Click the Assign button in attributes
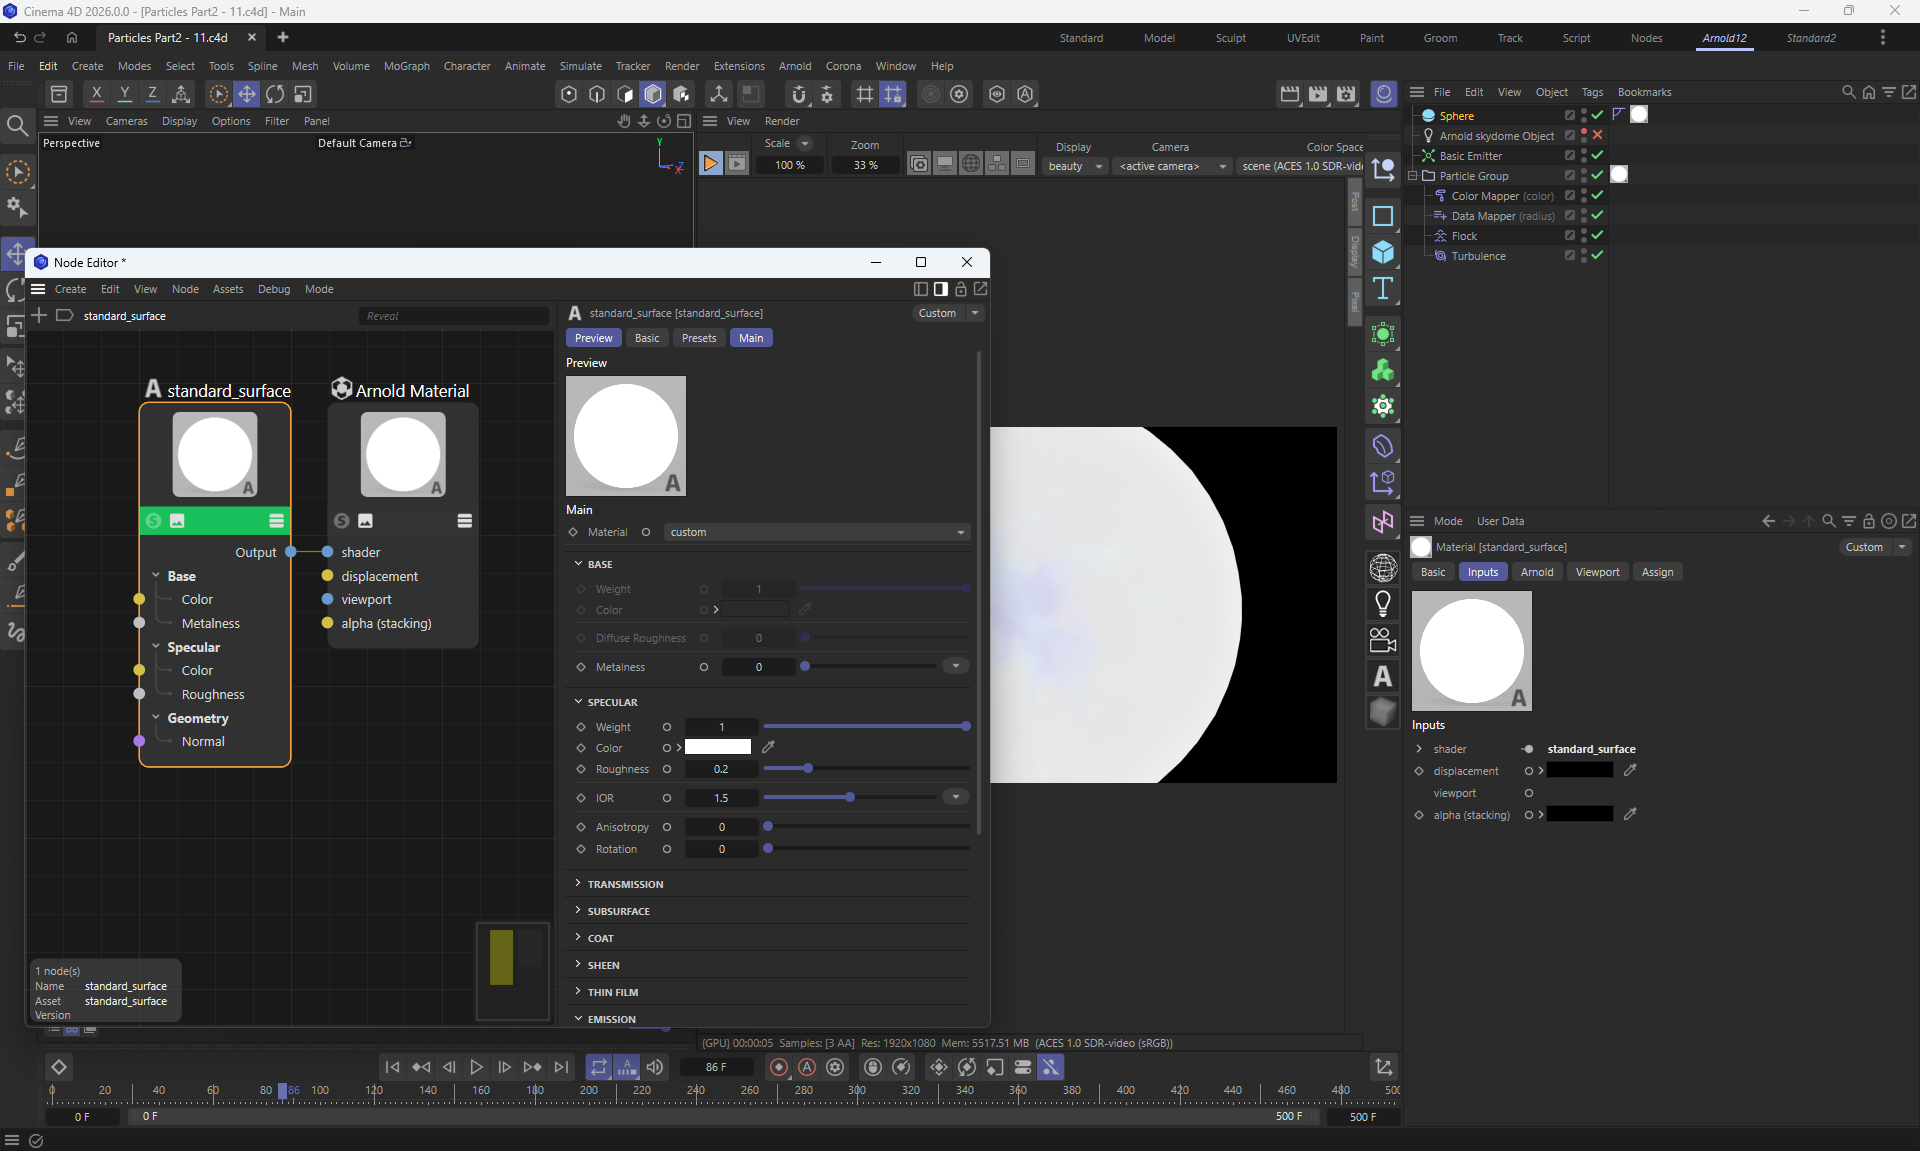This screenshot has height=1151, width=1920. pyautogui.click(x=1656, y=572)
